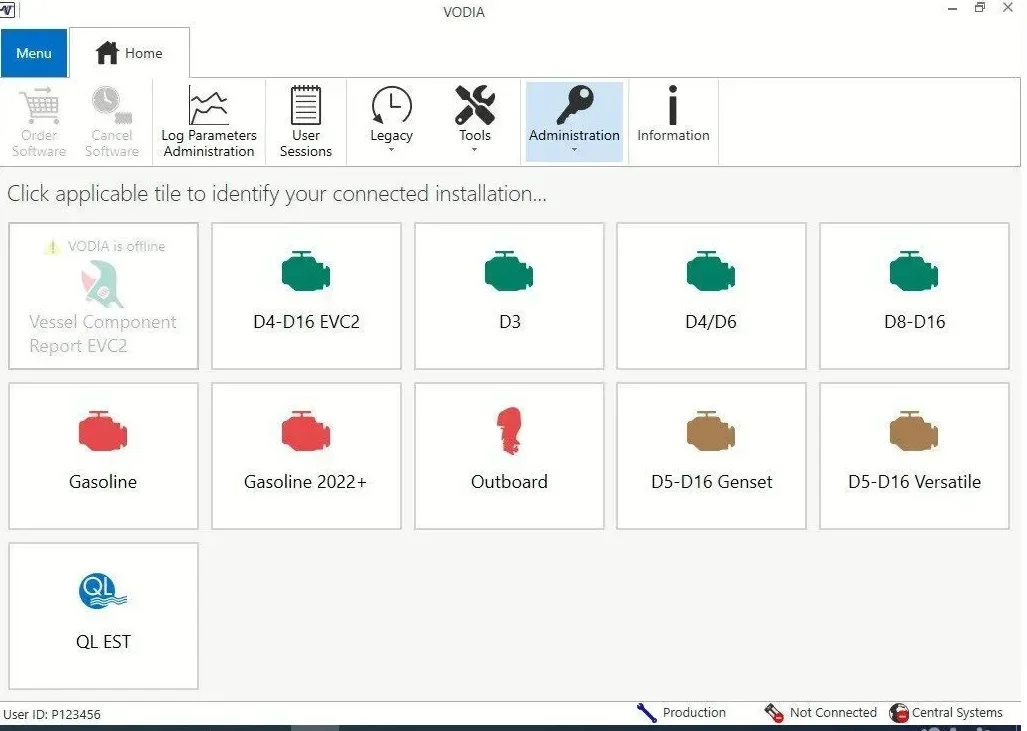Select the D4-D16 EVC2 engine tile
1027x731 pixels.
click(306, 295)
